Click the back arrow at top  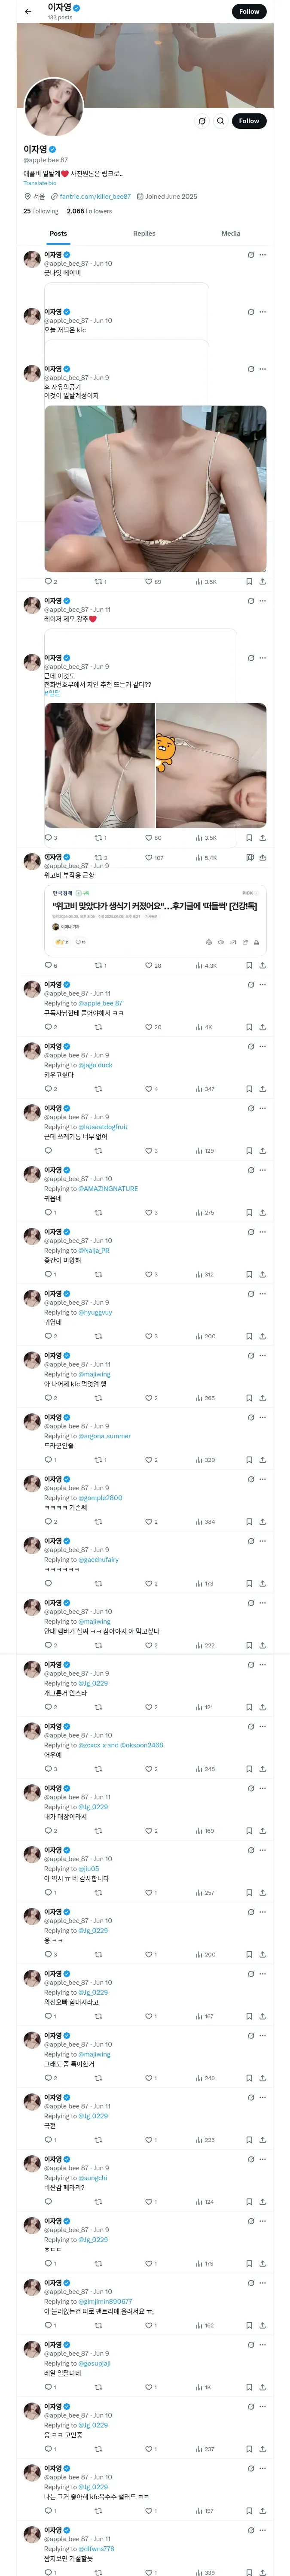coord(28,12)
